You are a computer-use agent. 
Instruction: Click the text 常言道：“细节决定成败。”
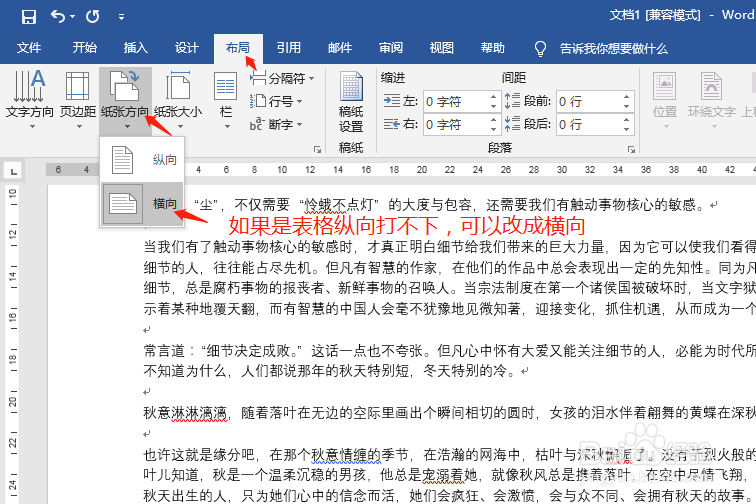pos(223,351)
